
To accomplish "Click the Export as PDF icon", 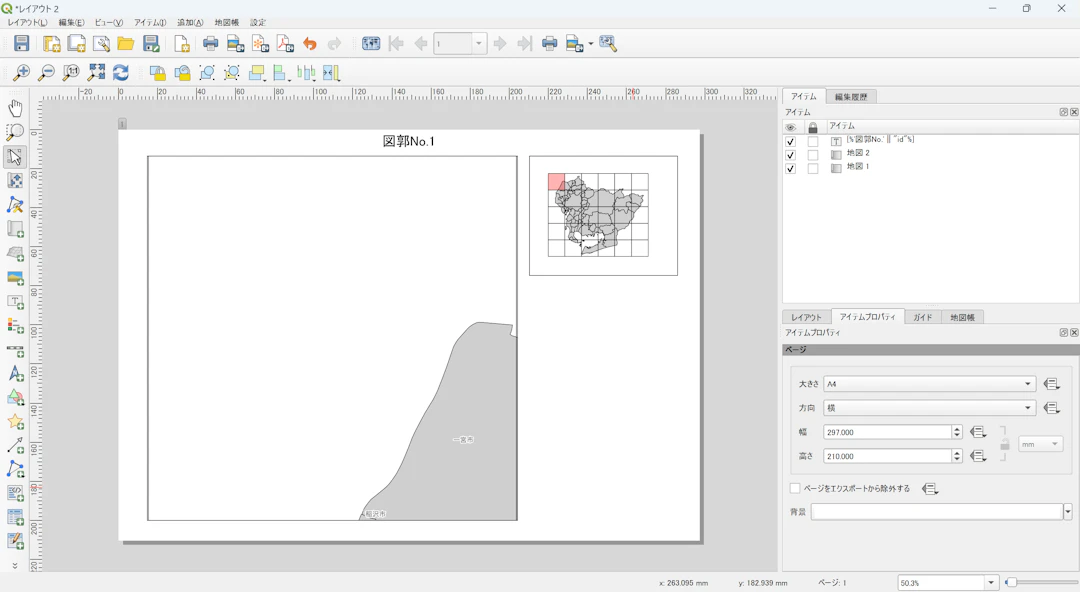I will coord(285,44).
